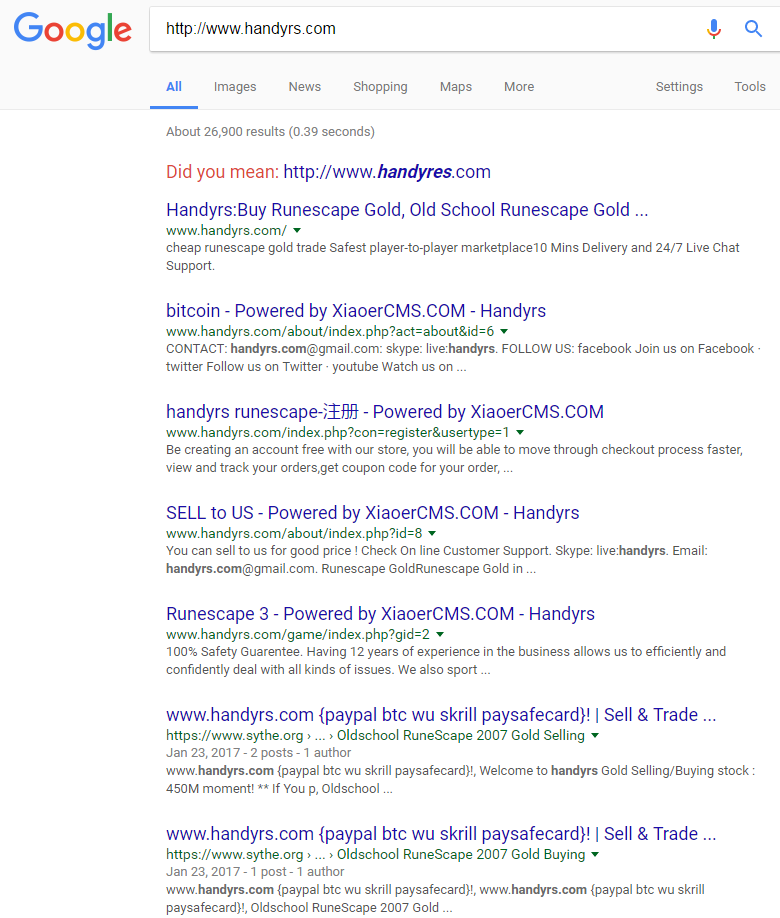
Task: Open 'Handyrs:Buy Runescape Gold' result
Action: point(407,210)
